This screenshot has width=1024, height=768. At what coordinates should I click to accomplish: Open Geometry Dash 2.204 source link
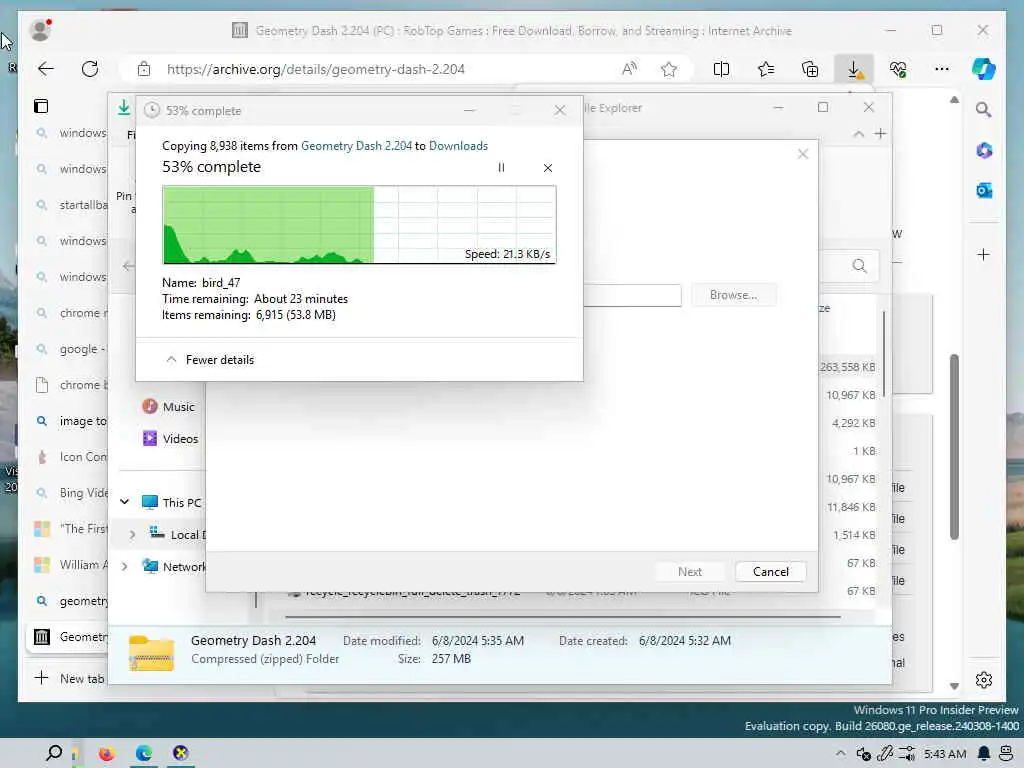(357, 146)
